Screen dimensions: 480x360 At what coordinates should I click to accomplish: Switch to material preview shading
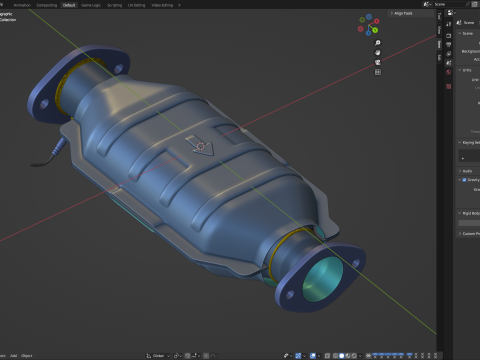348,356
